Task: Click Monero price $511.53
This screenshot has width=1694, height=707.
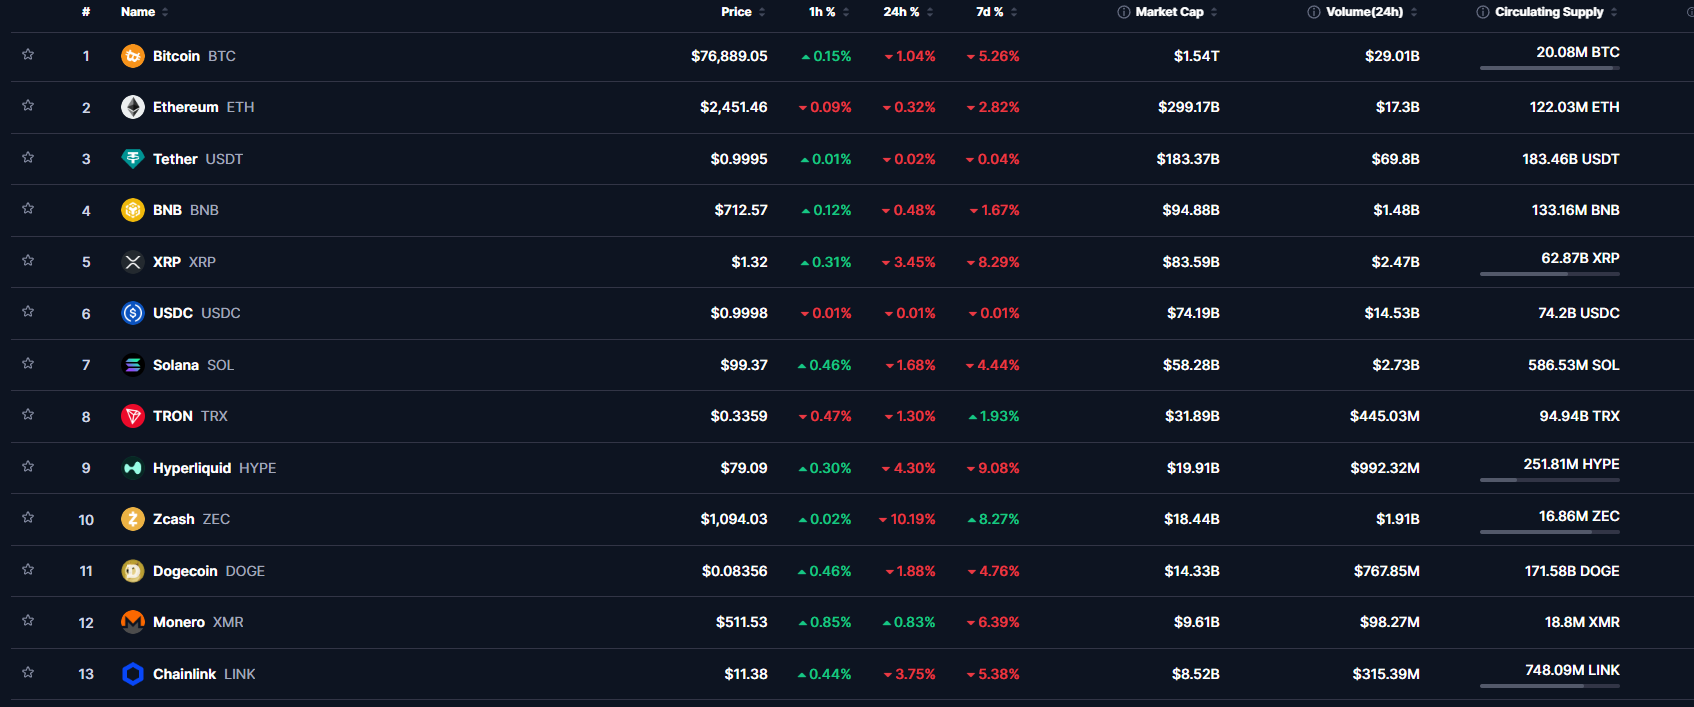Action: click(741, 622)
